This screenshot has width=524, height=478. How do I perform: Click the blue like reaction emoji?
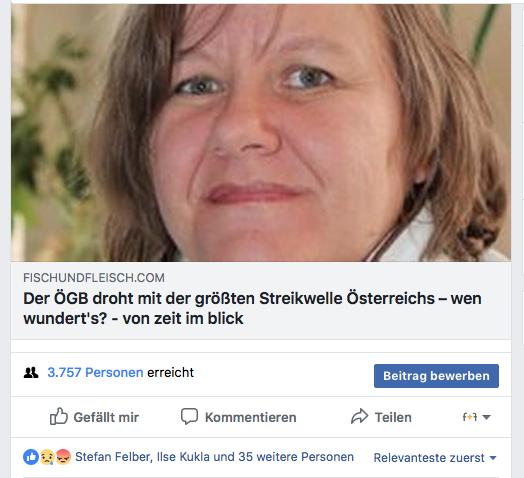pyautogui.click(x=31, y=457)
